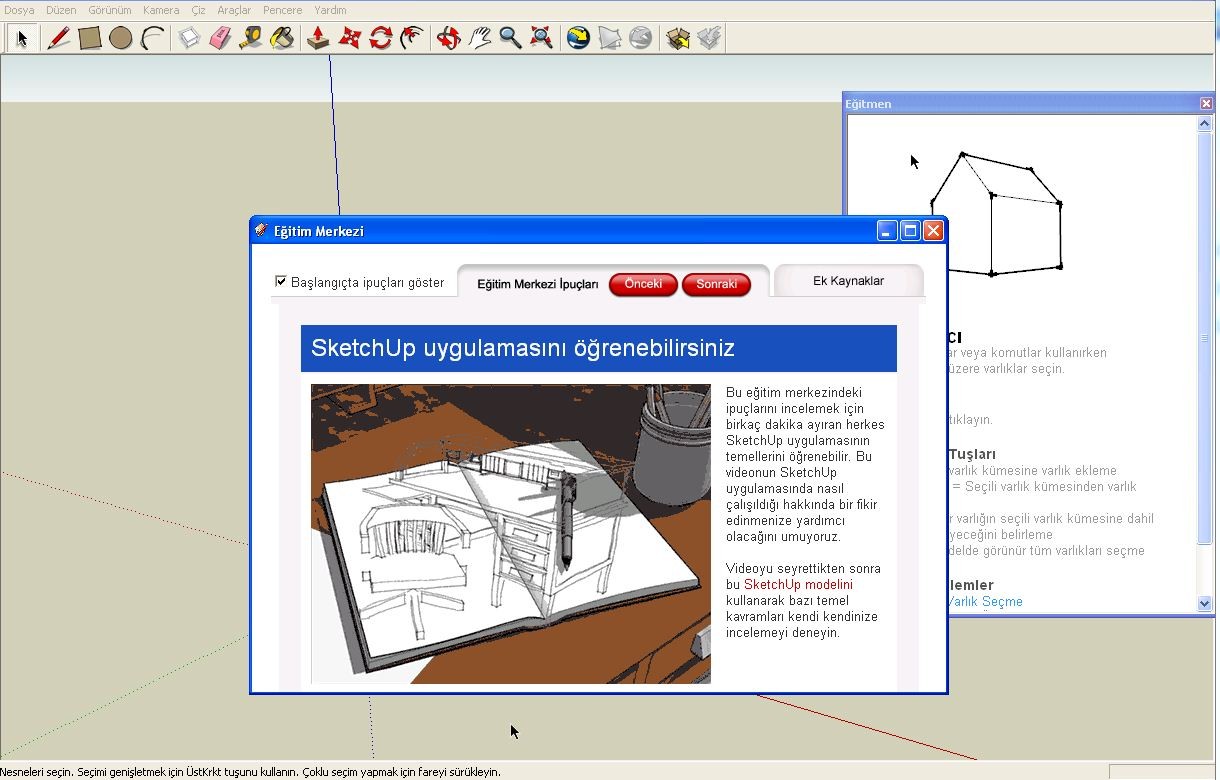This screenshot has width=1220, height=780.
Task: Open the Kamera menu
Action: (161, 10)
